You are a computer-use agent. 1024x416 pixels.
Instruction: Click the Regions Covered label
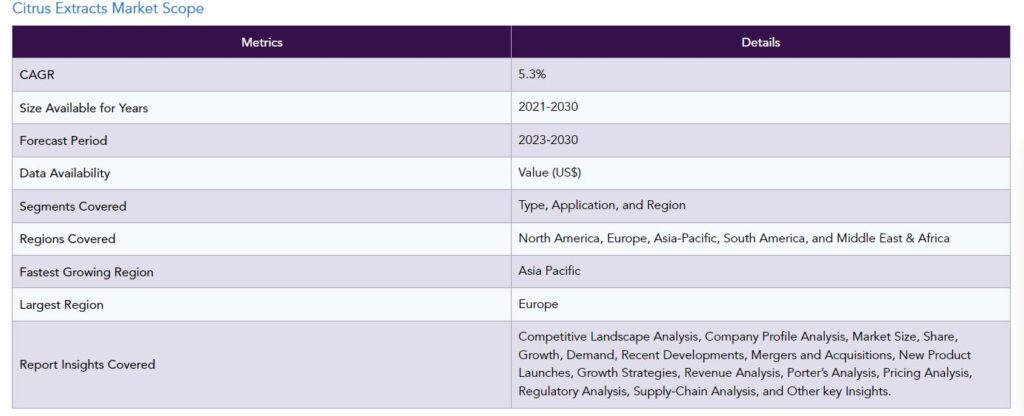(67, 238)
